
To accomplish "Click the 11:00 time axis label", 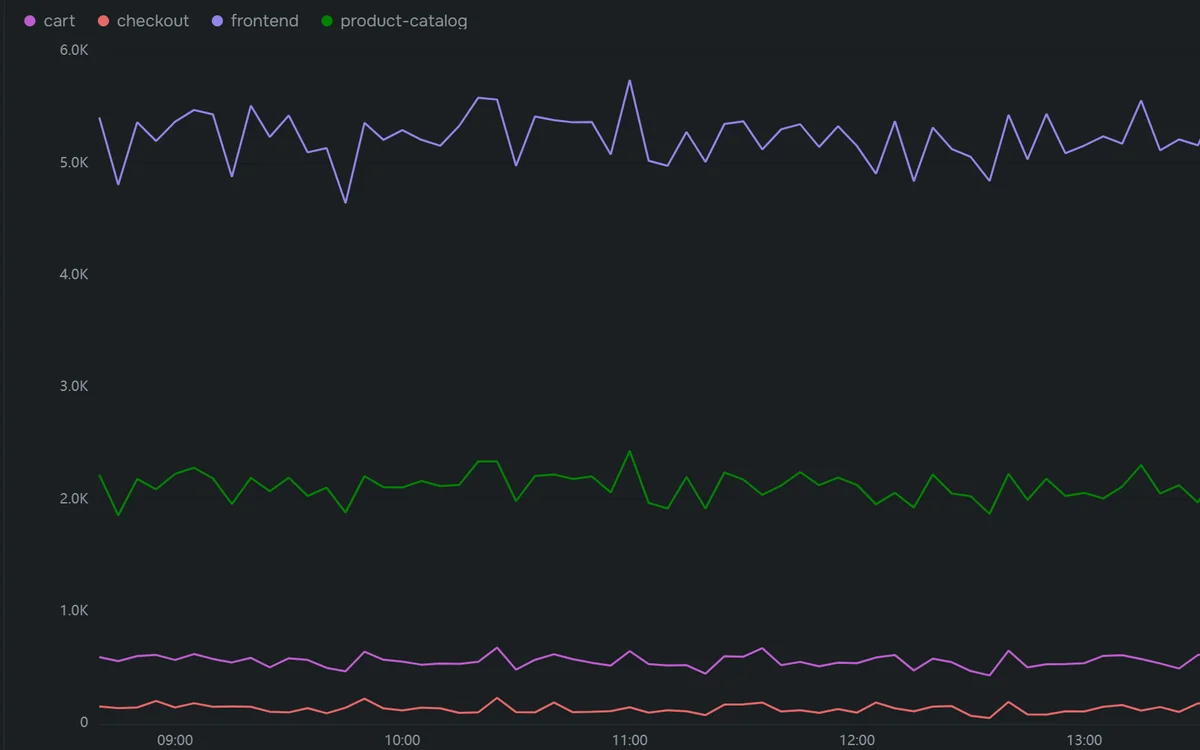I will click(629, 741).
